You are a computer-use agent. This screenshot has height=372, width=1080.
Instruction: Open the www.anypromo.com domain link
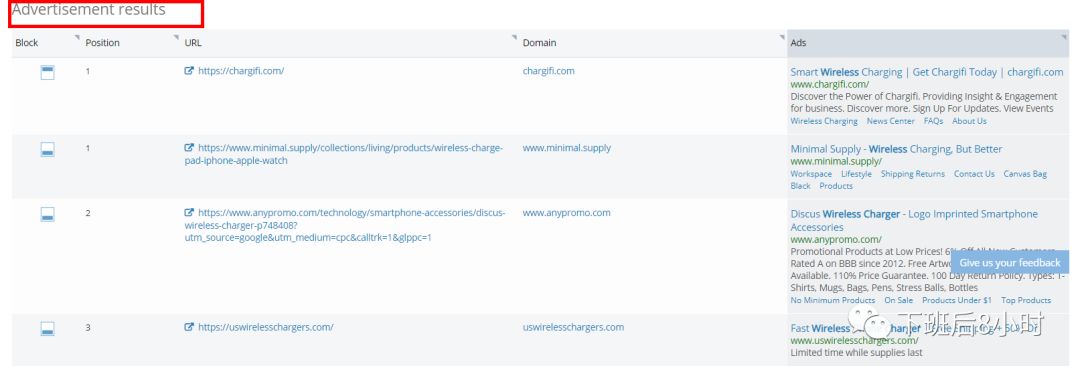[566, 213]
